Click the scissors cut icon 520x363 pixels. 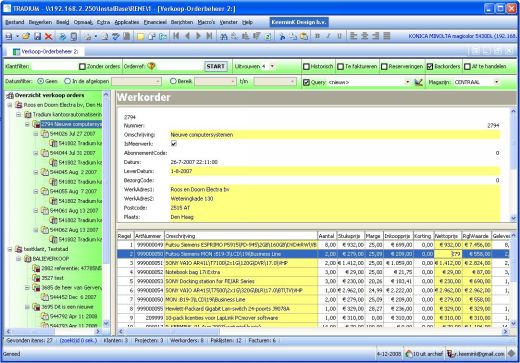(282, 36)
